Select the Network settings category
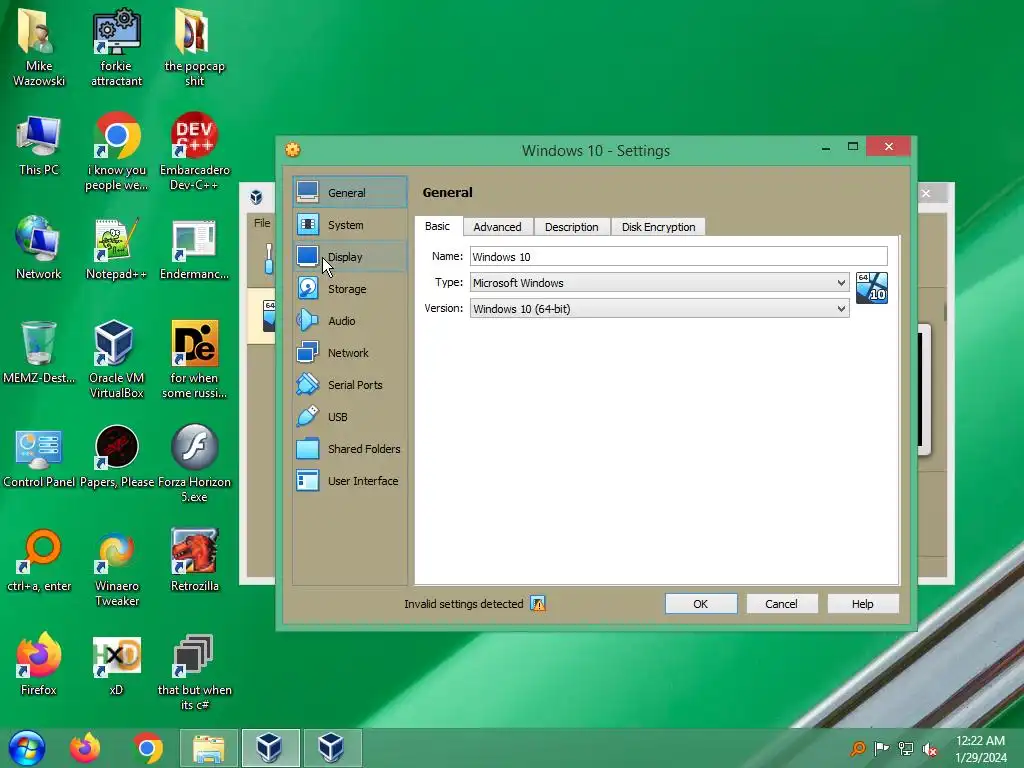Viewport: 1024px width, 768px height. 350,353
